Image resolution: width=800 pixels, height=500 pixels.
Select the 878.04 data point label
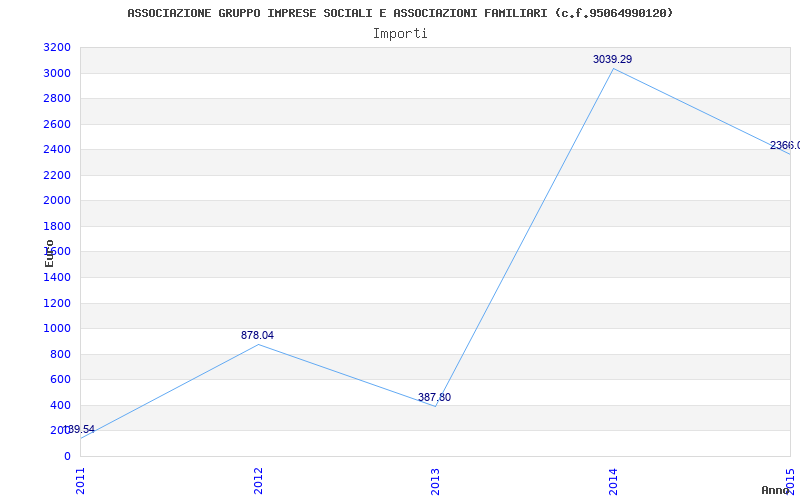257,336
